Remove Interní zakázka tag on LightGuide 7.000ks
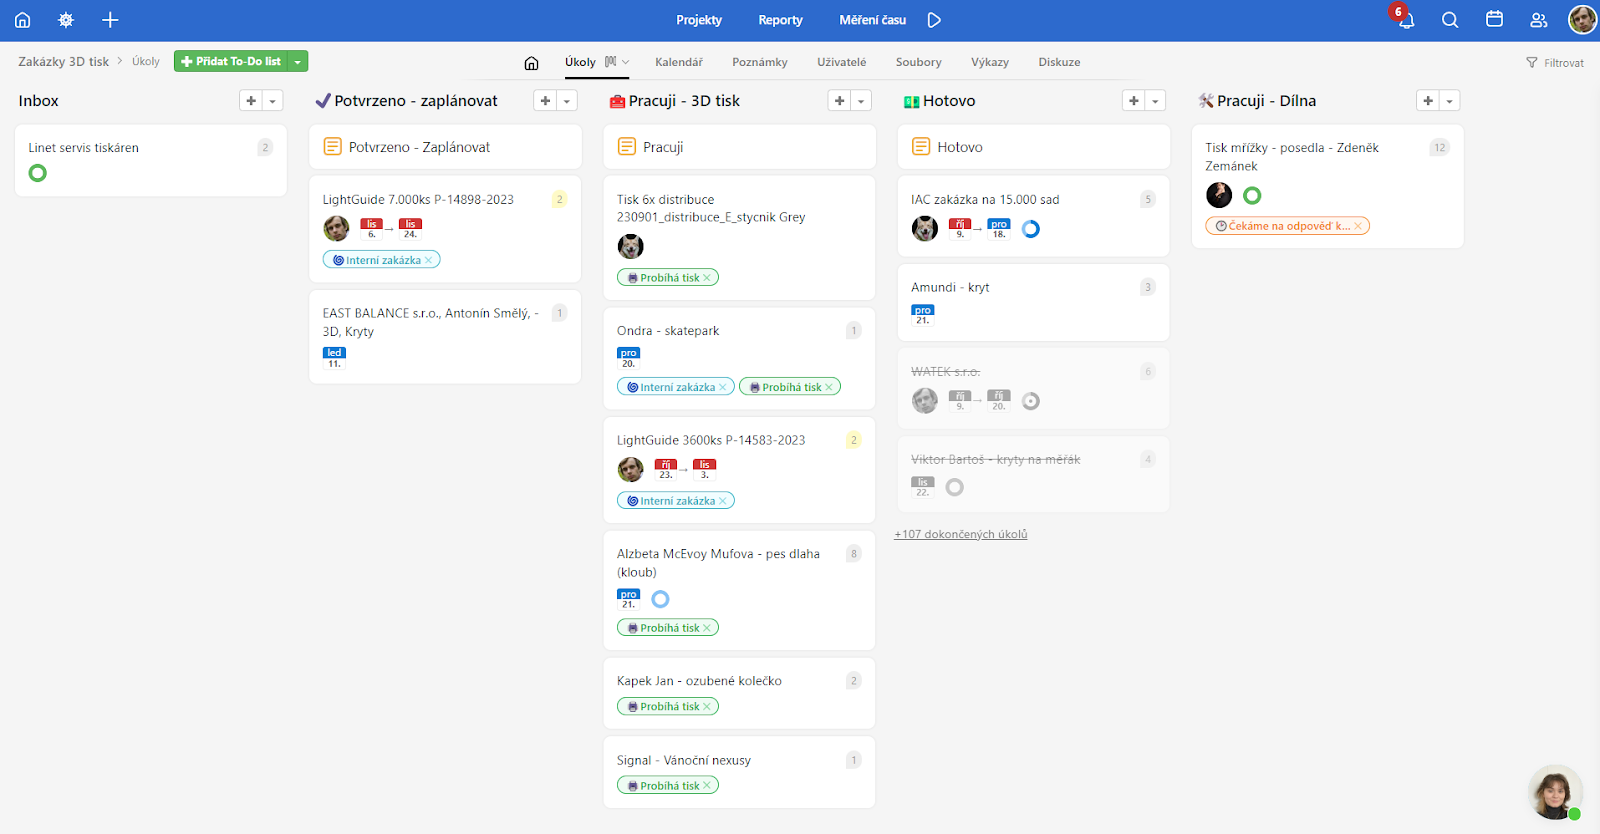Viewport: 1600px width, 834px height. click(x=429, y=260)
